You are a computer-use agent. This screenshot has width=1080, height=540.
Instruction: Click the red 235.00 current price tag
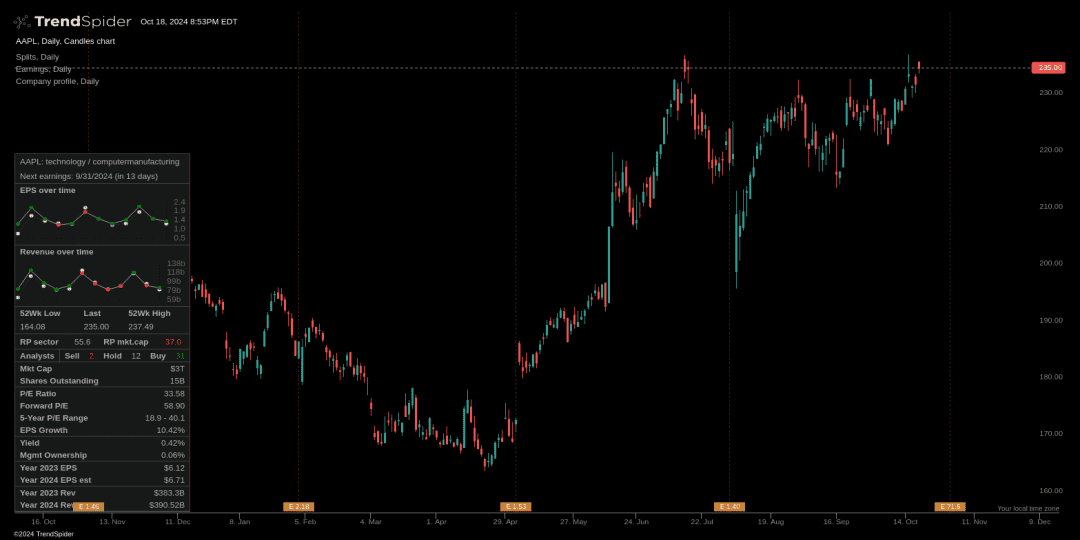tap(1049, 68)
